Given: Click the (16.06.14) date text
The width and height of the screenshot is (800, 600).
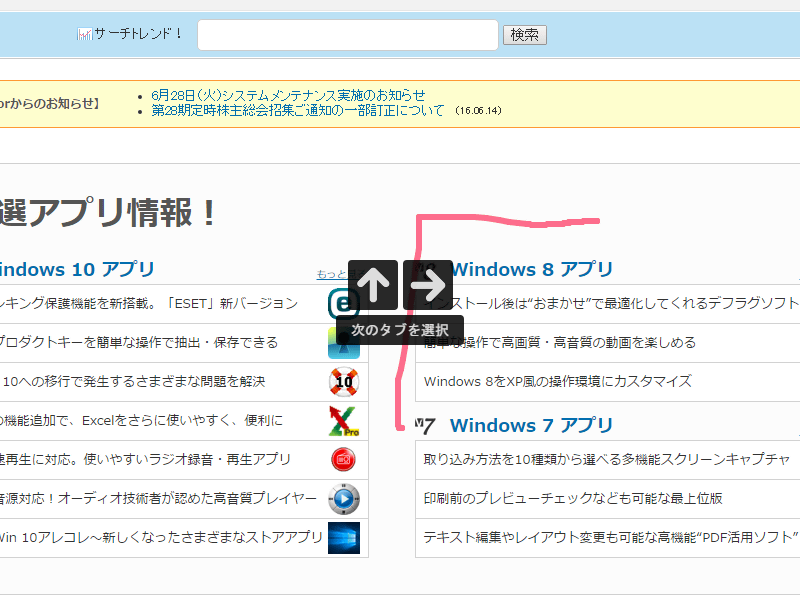Looking at the screenshot, I should click(x=478, y=111).
